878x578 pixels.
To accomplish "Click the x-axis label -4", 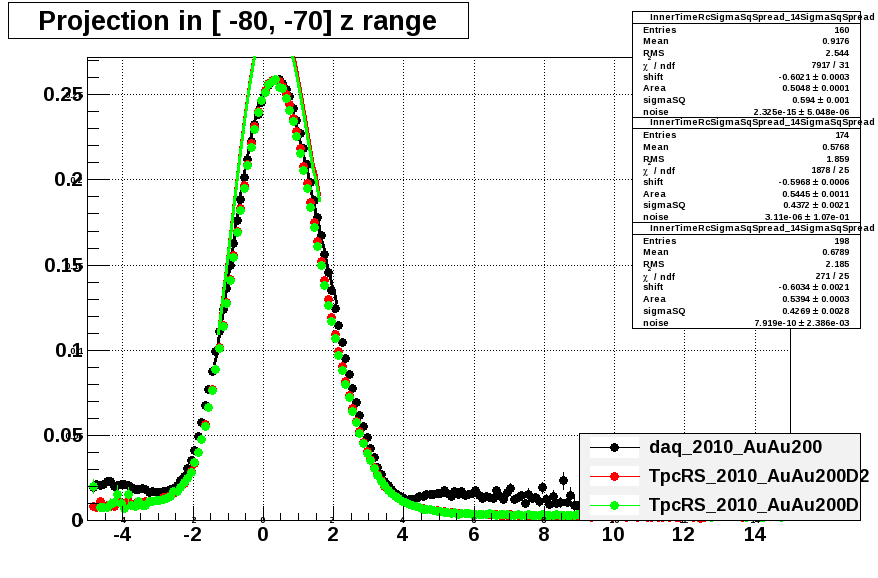I will (x=122, y=534).
